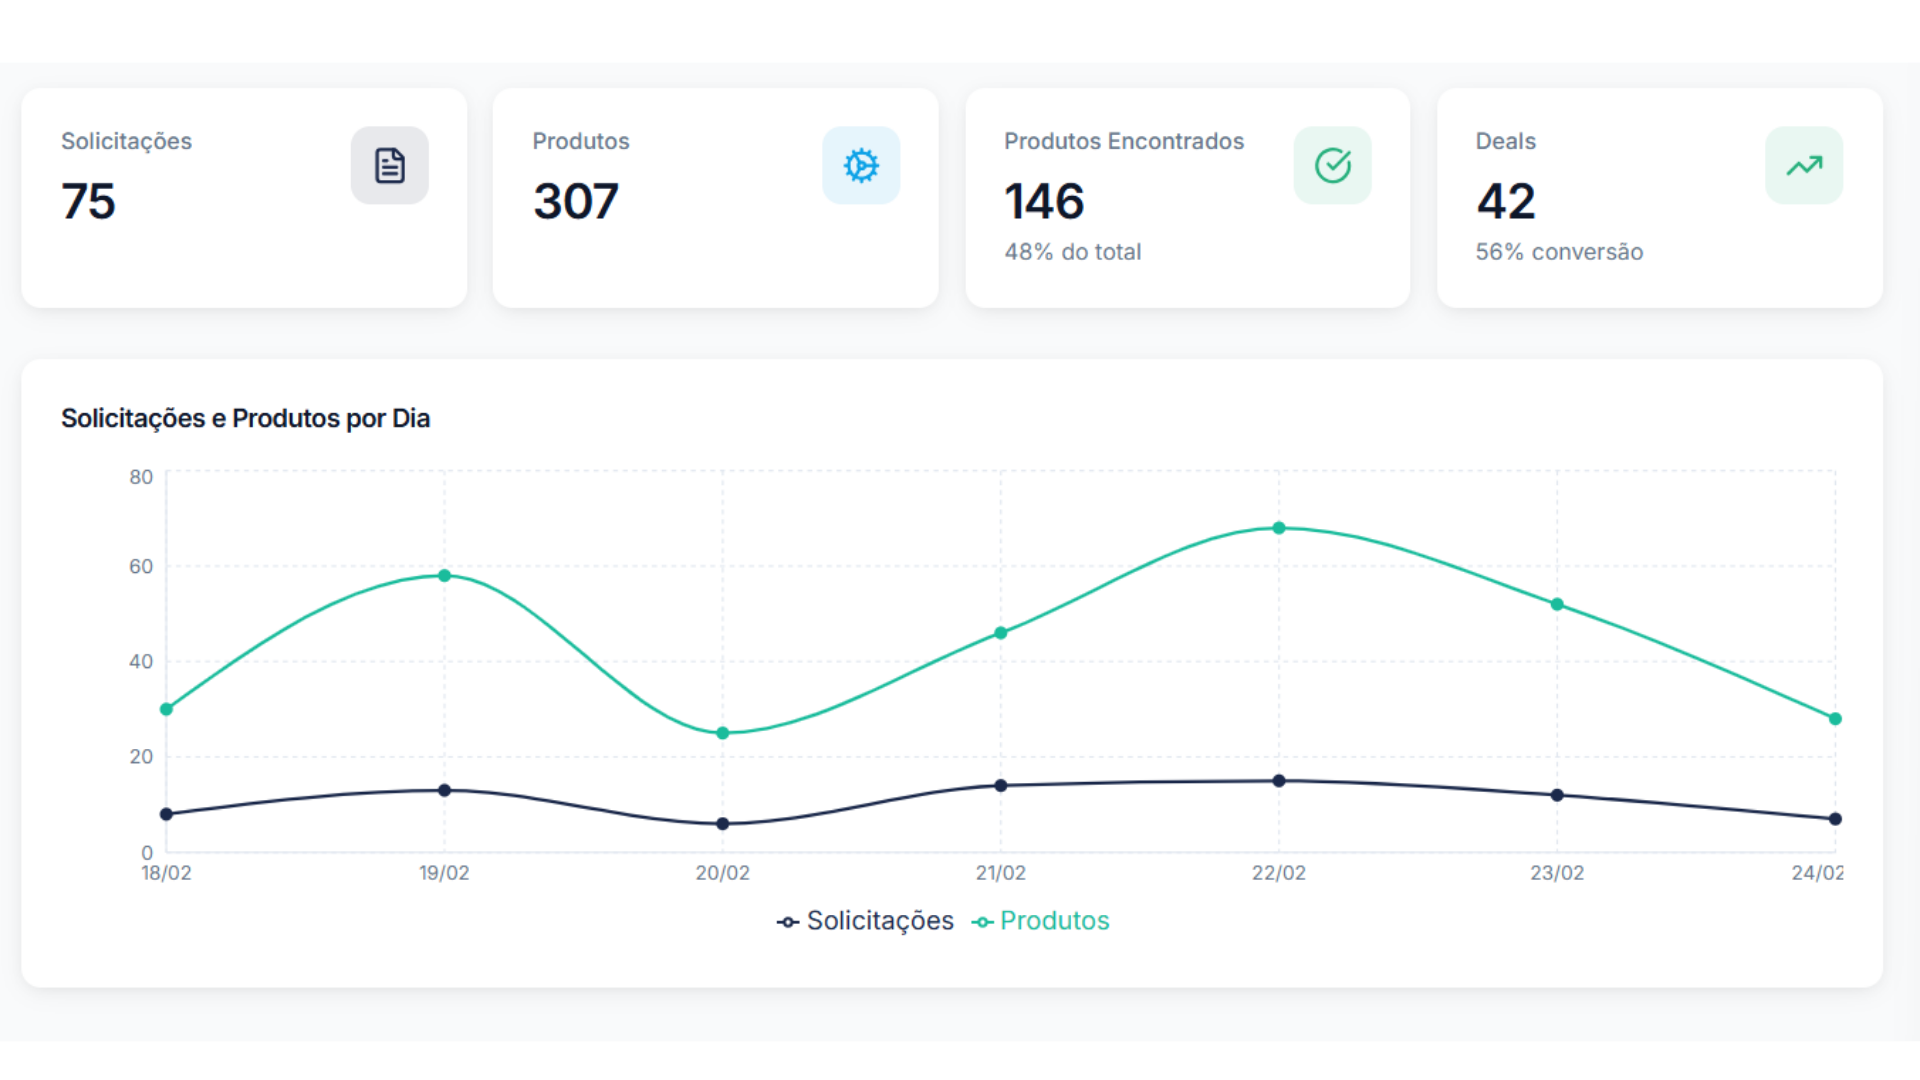Click the Deals value 42

(1506, 202)
